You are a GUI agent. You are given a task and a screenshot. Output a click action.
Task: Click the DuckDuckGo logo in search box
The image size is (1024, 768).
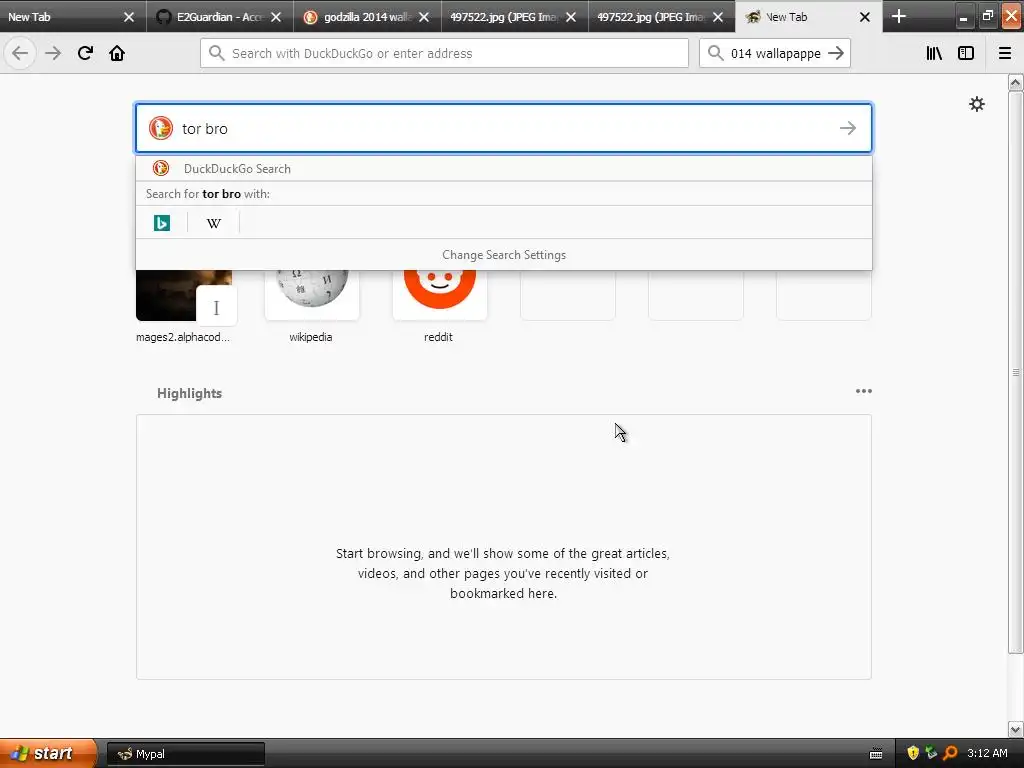pyautogui.click(x=161, y=128)
